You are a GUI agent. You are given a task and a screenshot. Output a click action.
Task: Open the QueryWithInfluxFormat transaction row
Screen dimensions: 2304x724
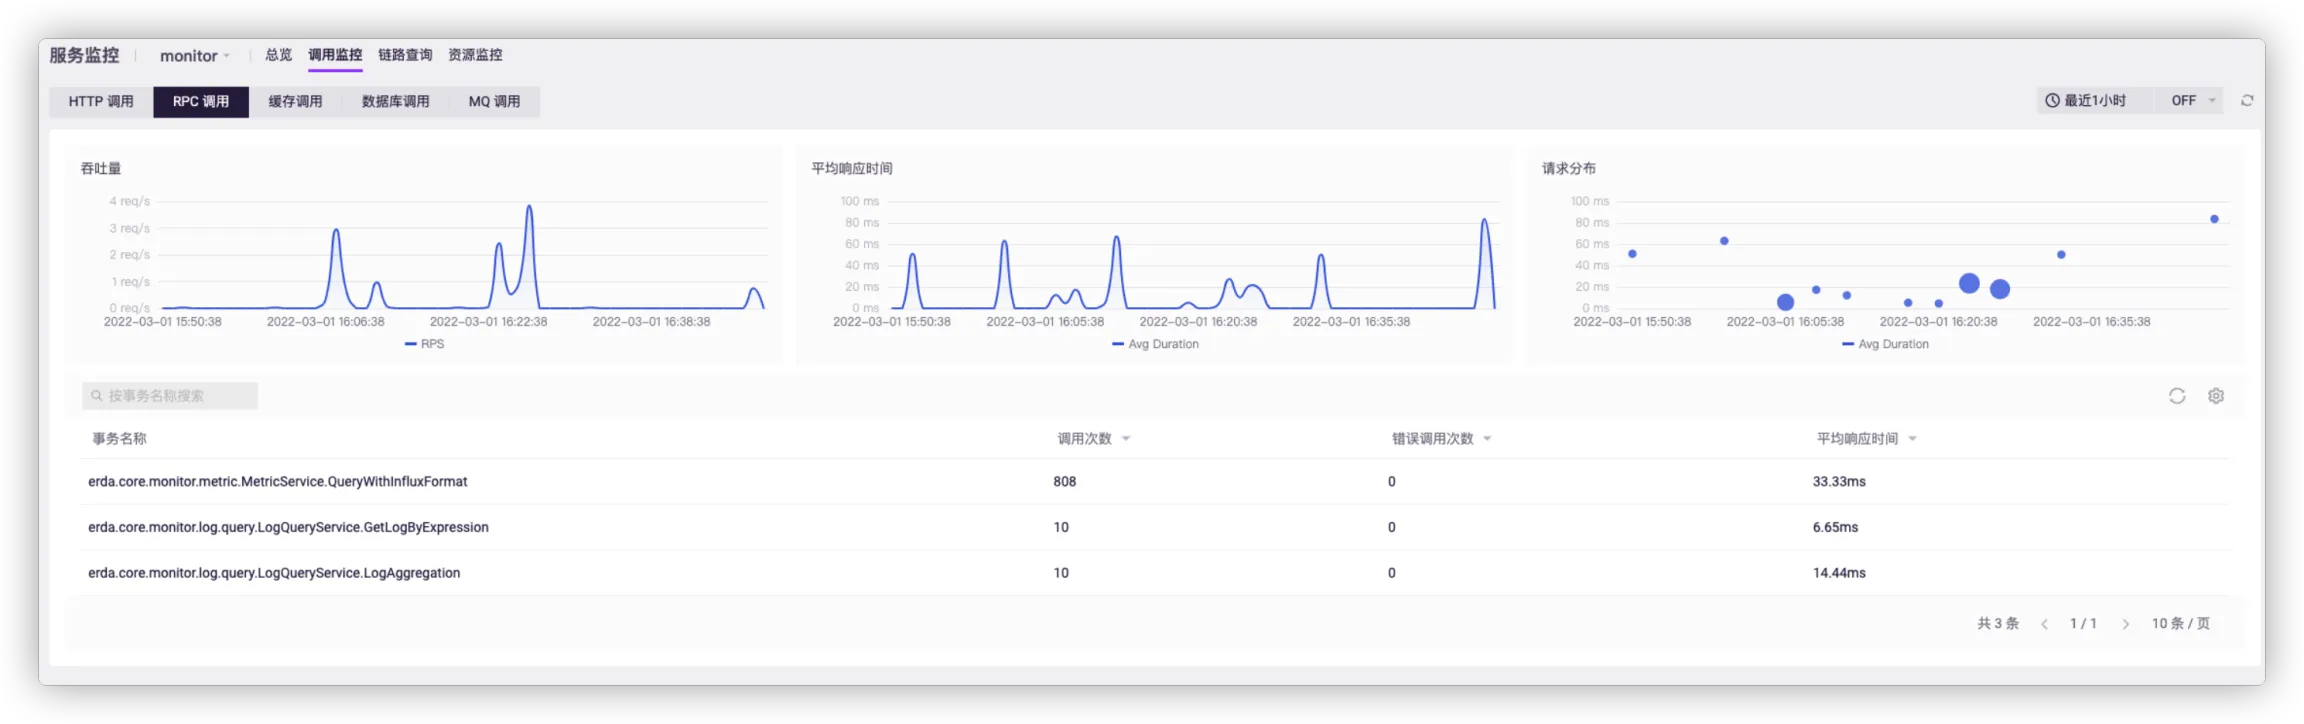[278, 482]
